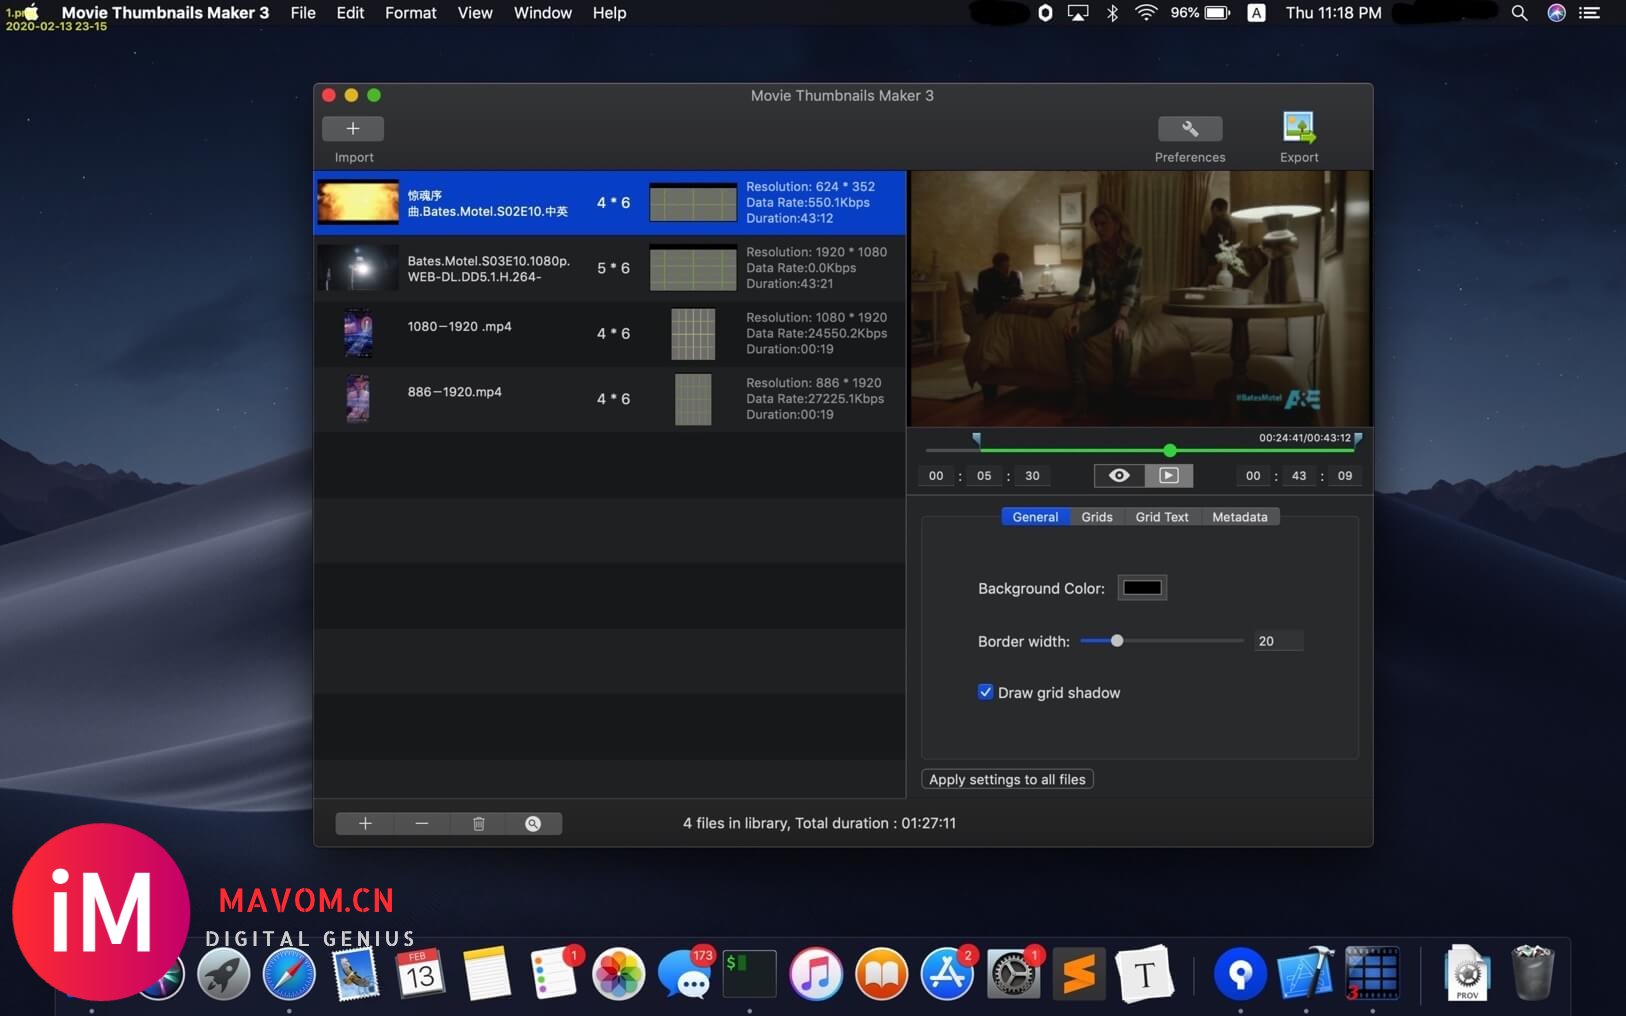
Task: Select the 624 * 352 Bates.Motel.S02E10 file thumbnail
Action: [x=358, y=203]
